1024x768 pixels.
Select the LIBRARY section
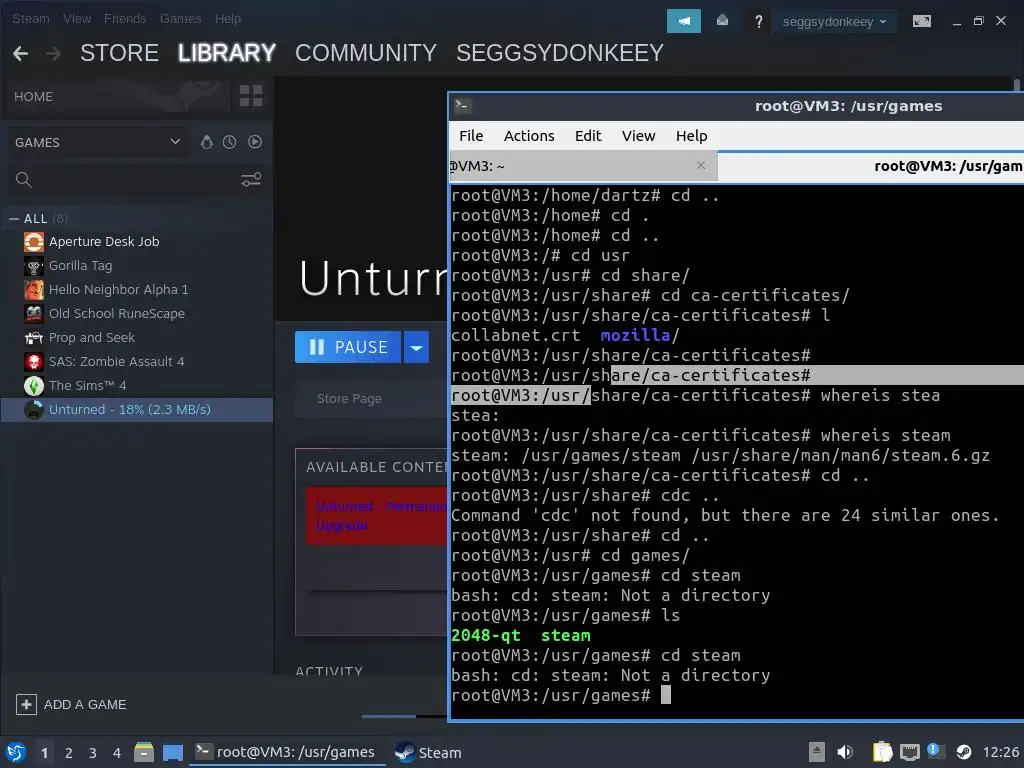pos(227,53)
